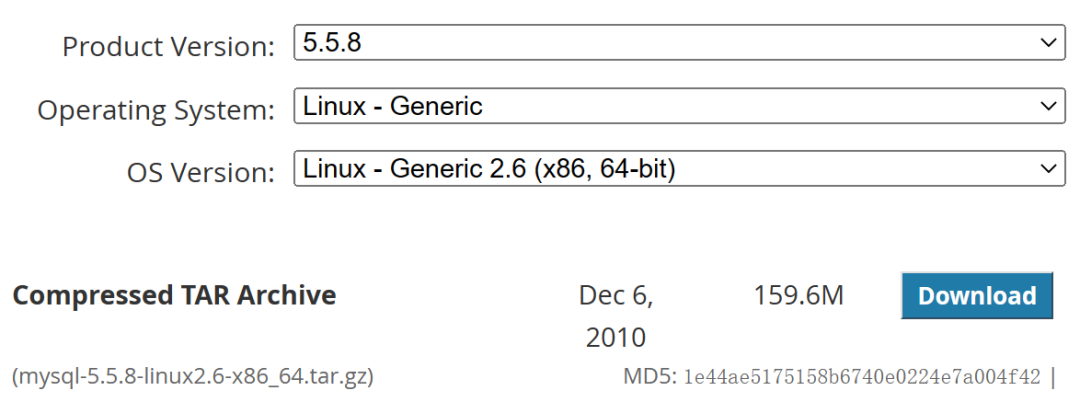Screen dimensions: 1080x402
Task: Click the Operating System label
Action: click(156, 110)
